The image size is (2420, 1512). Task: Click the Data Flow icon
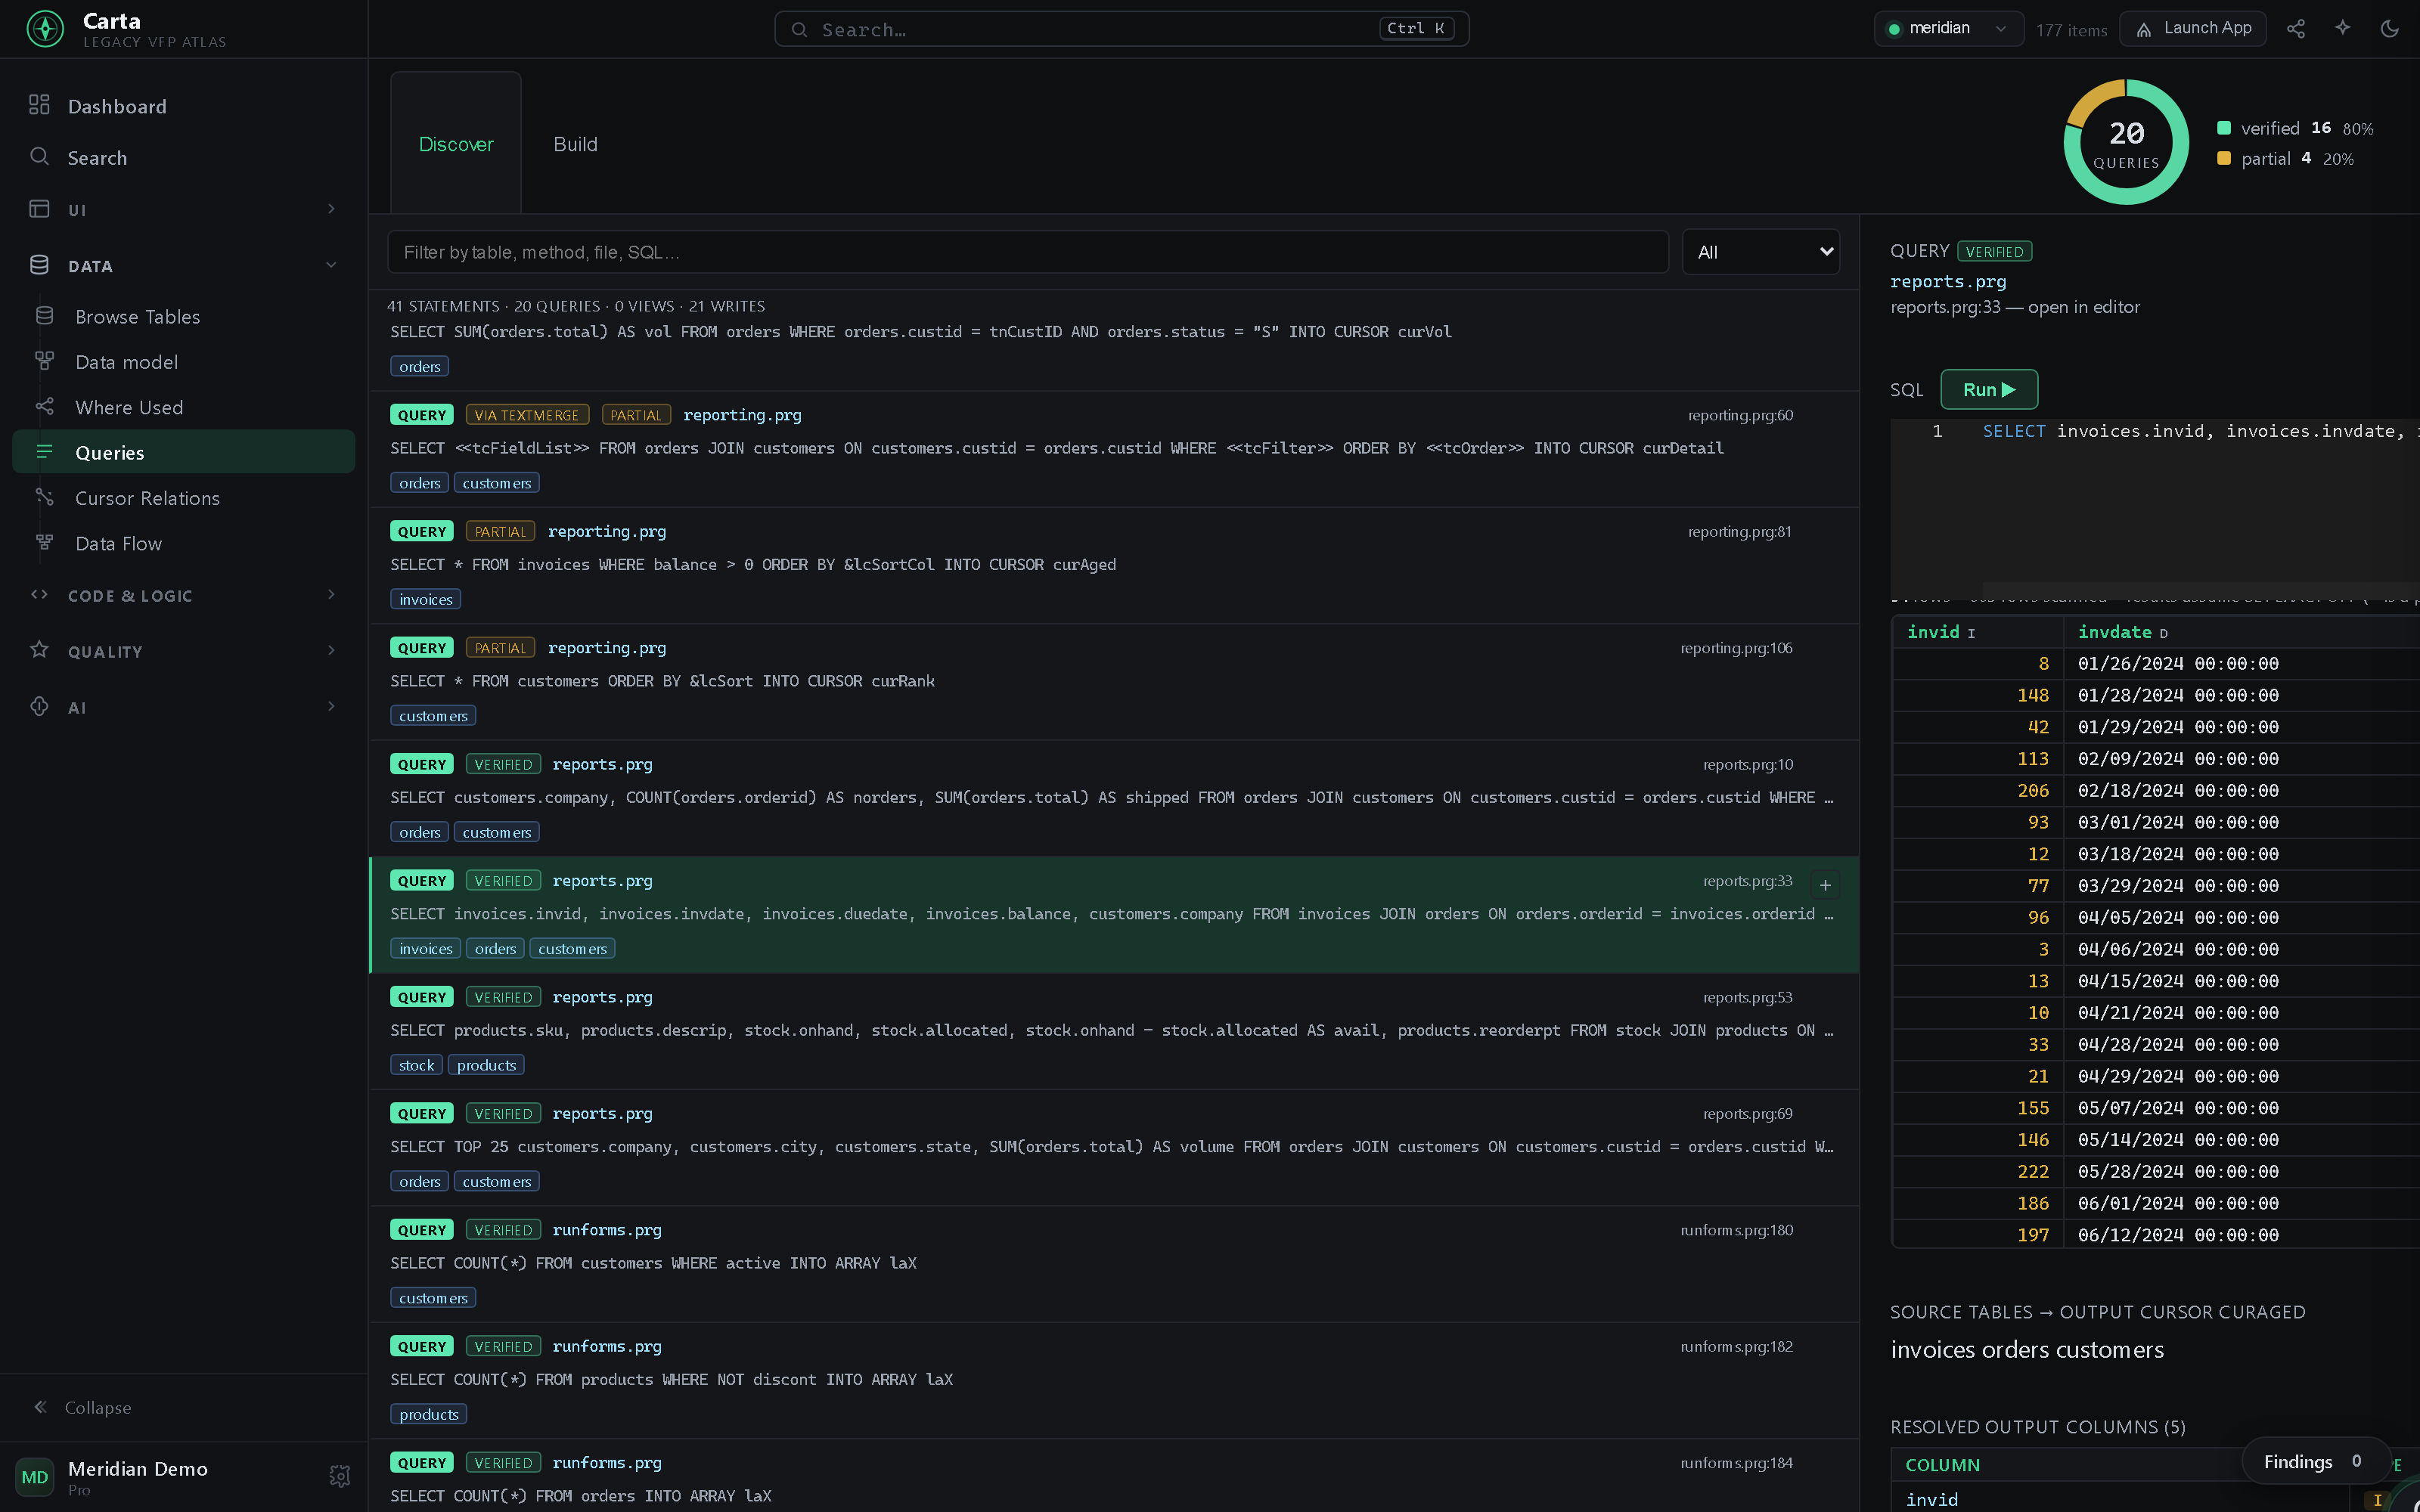pyautogui.click(x=45, y=542)
